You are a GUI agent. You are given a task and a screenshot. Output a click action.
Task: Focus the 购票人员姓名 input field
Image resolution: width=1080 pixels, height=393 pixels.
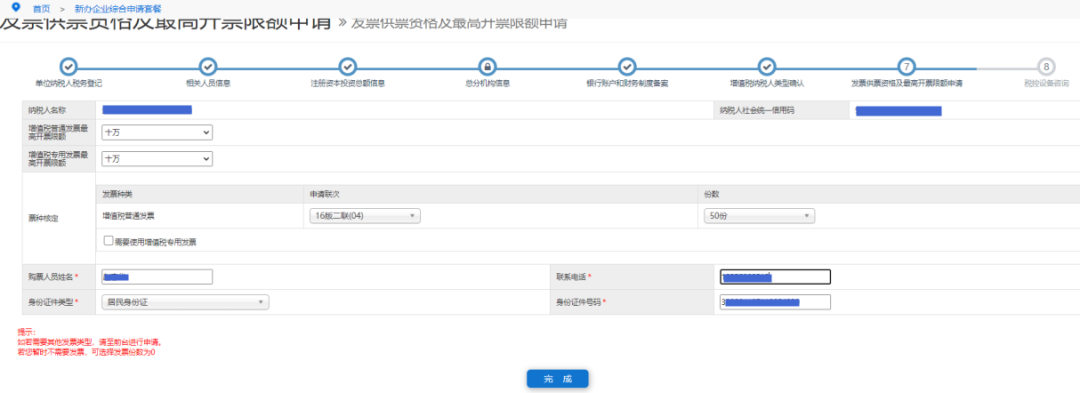pos(157,277)
